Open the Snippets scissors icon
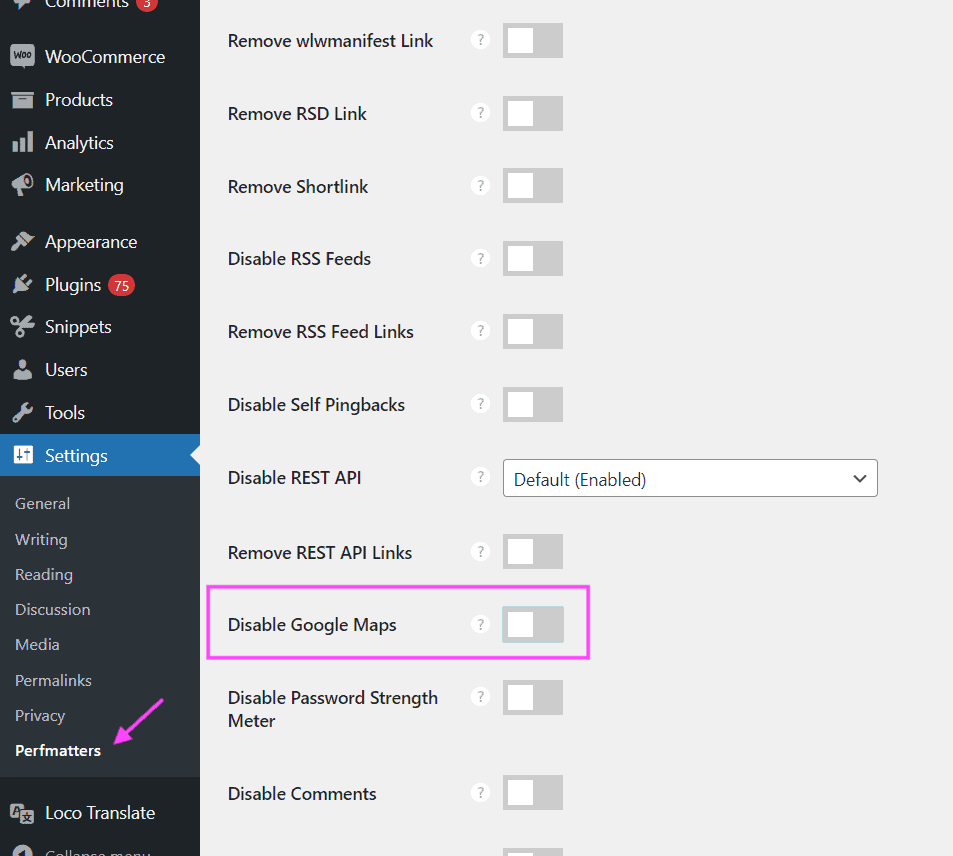The width and height of the screenshot is (953, 856). [x=22, y=326]
